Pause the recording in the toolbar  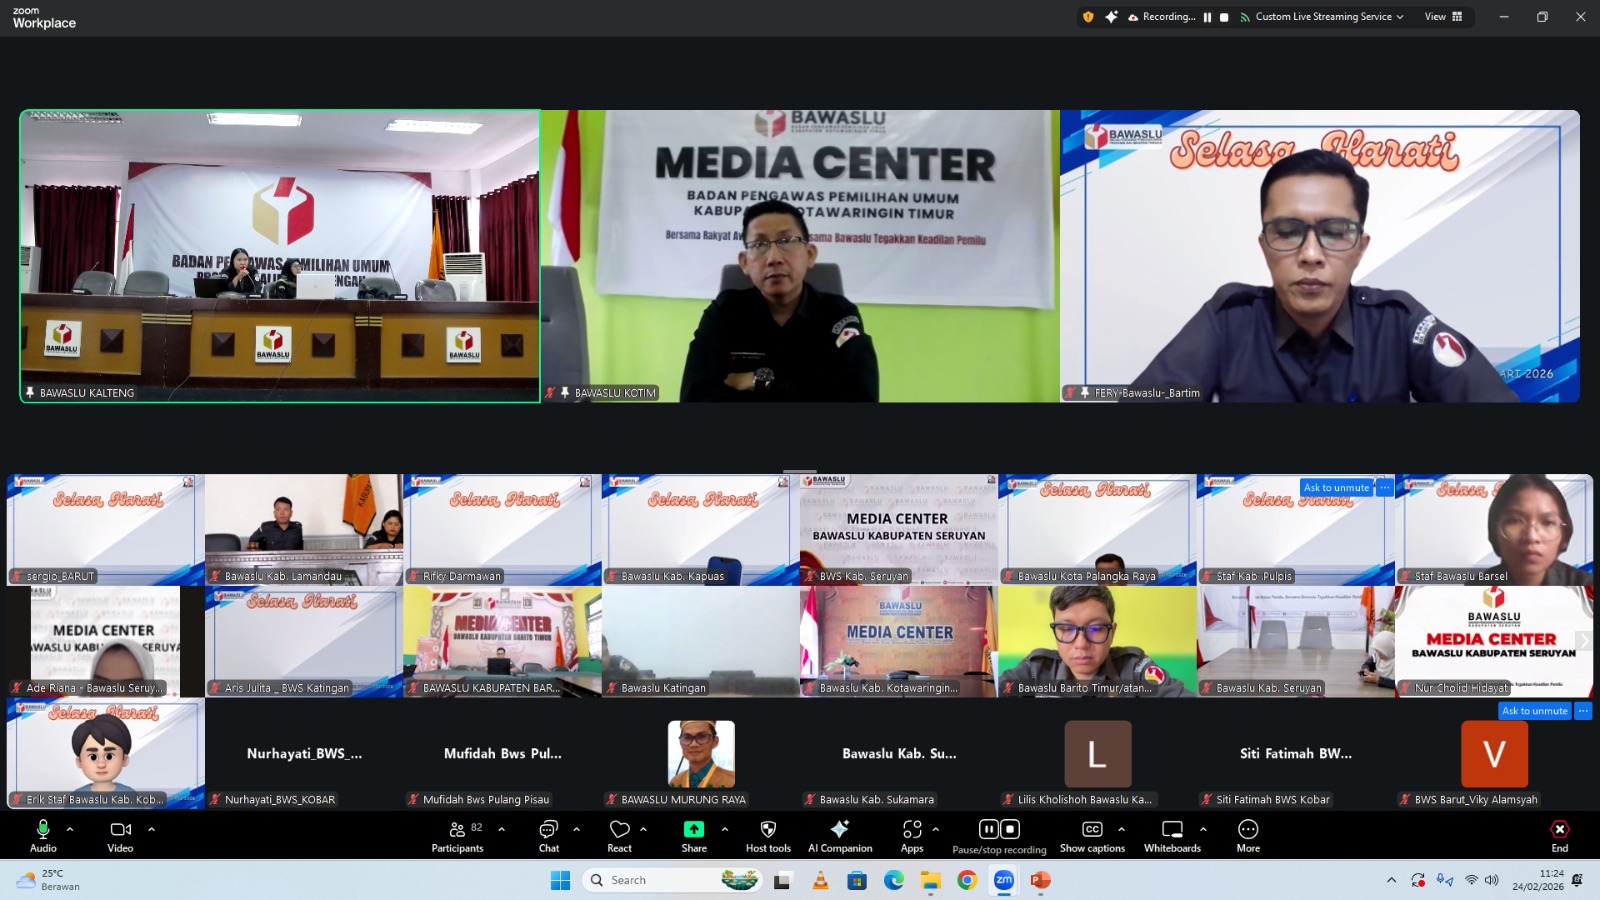point(988,829)
